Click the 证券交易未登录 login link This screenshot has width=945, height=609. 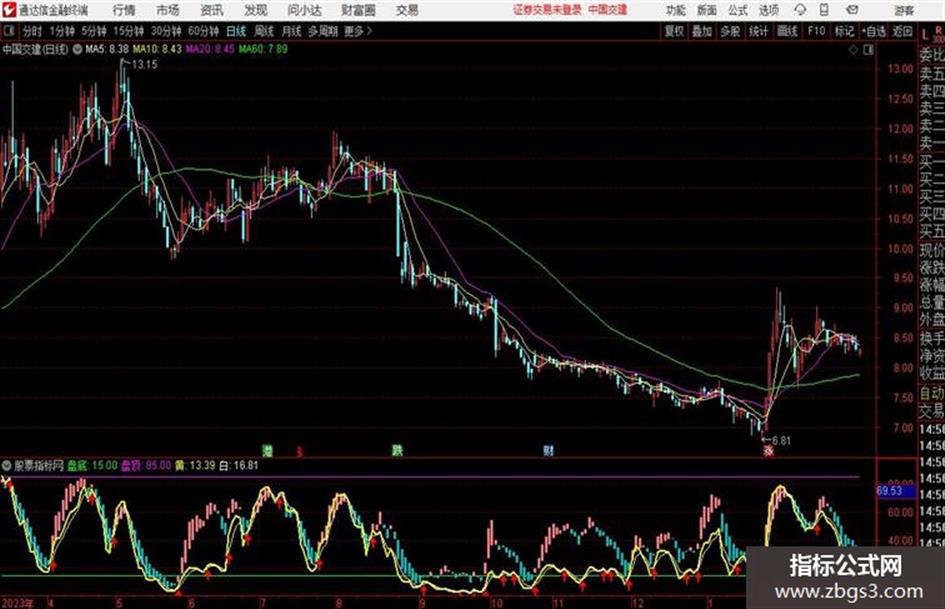click(547, 10)
